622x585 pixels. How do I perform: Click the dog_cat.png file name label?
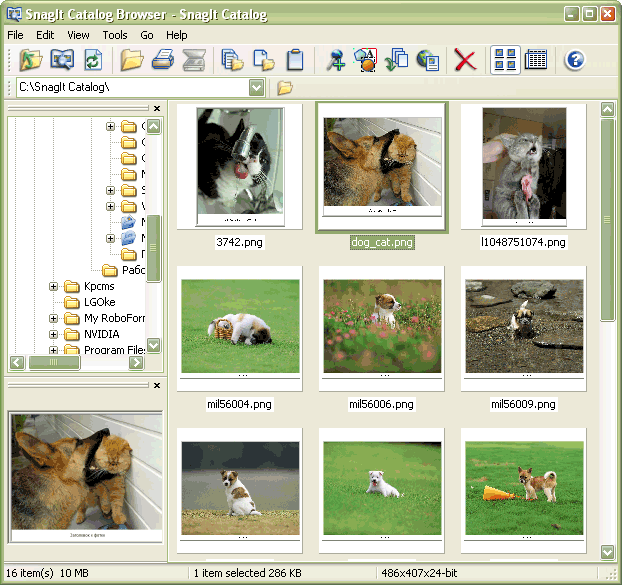click(x=382, y=242)
